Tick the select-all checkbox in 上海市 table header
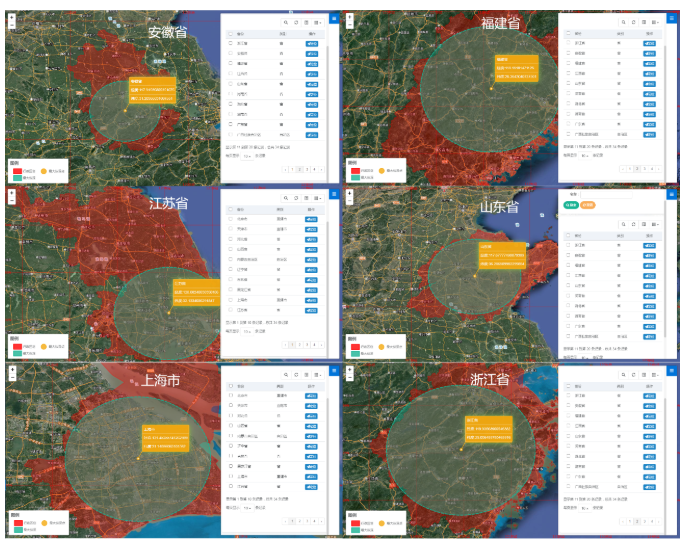The image size is (686, 541). pos(231,386)
